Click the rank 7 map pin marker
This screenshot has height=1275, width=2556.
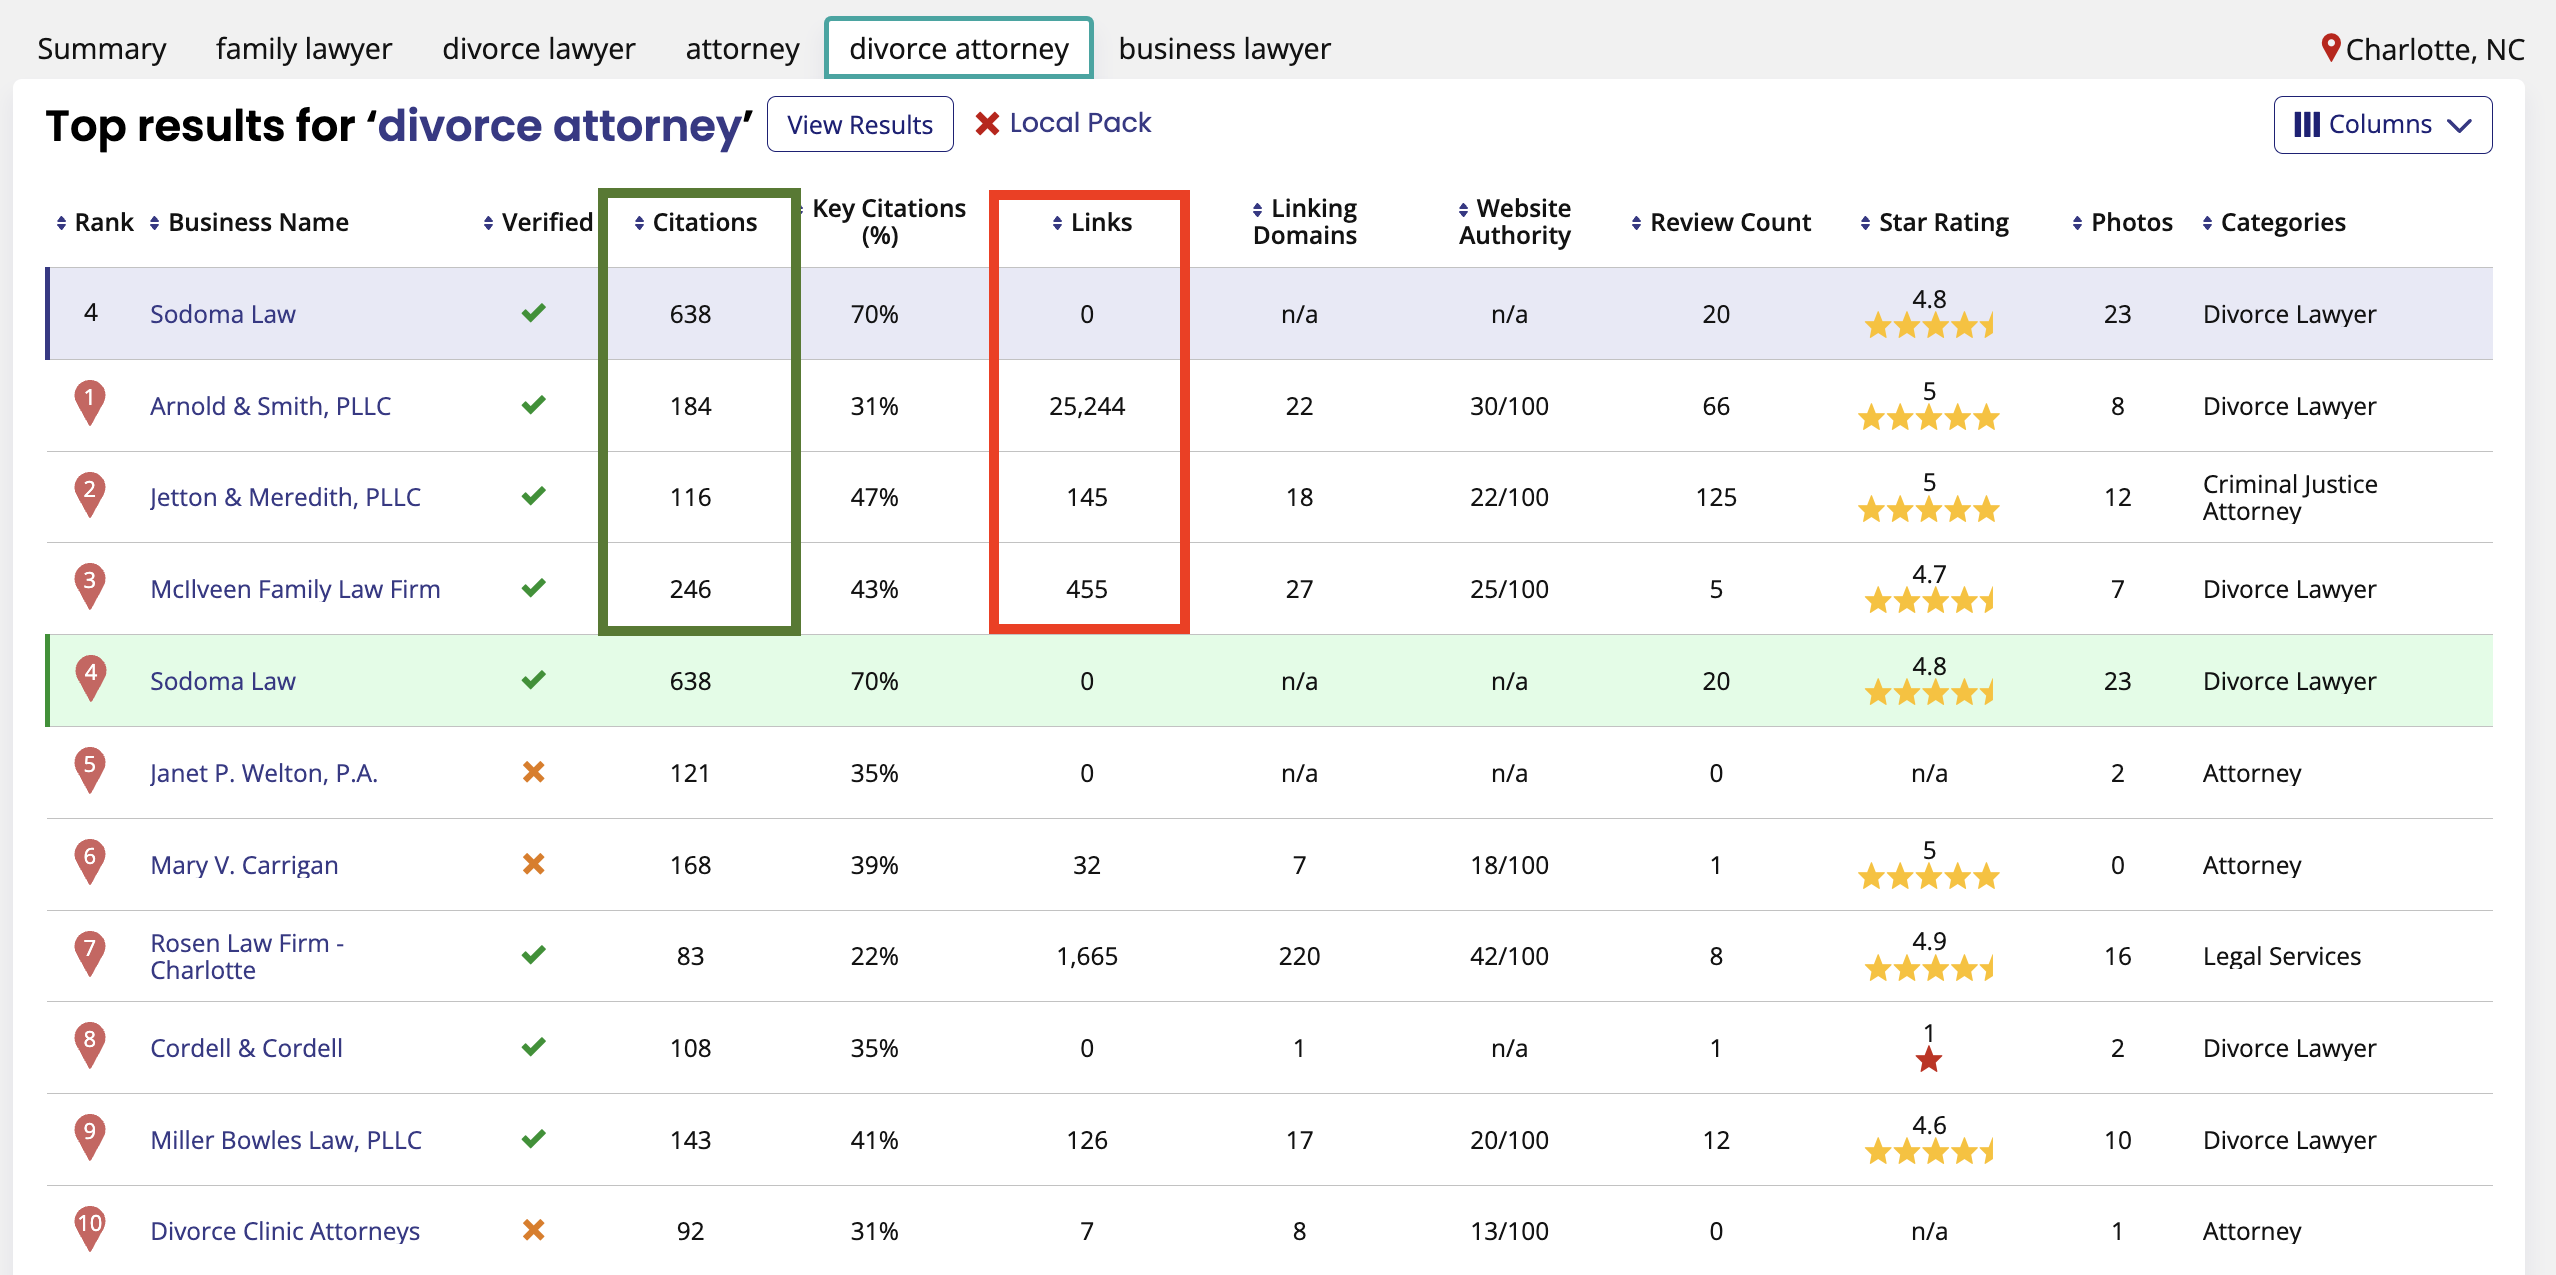90,952
